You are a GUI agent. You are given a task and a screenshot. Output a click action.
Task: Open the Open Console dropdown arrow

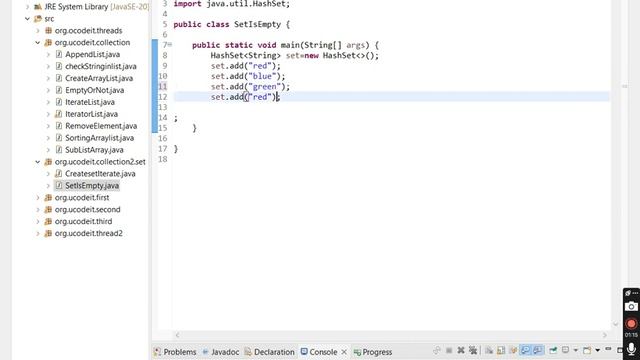pyautogui.click(x=598, y=350)
